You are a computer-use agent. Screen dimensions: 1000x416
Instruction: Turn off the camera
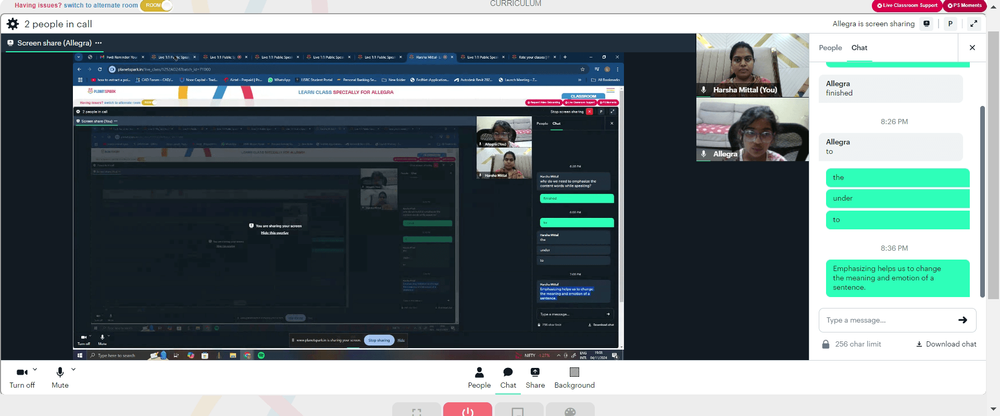tap(22, 378)
